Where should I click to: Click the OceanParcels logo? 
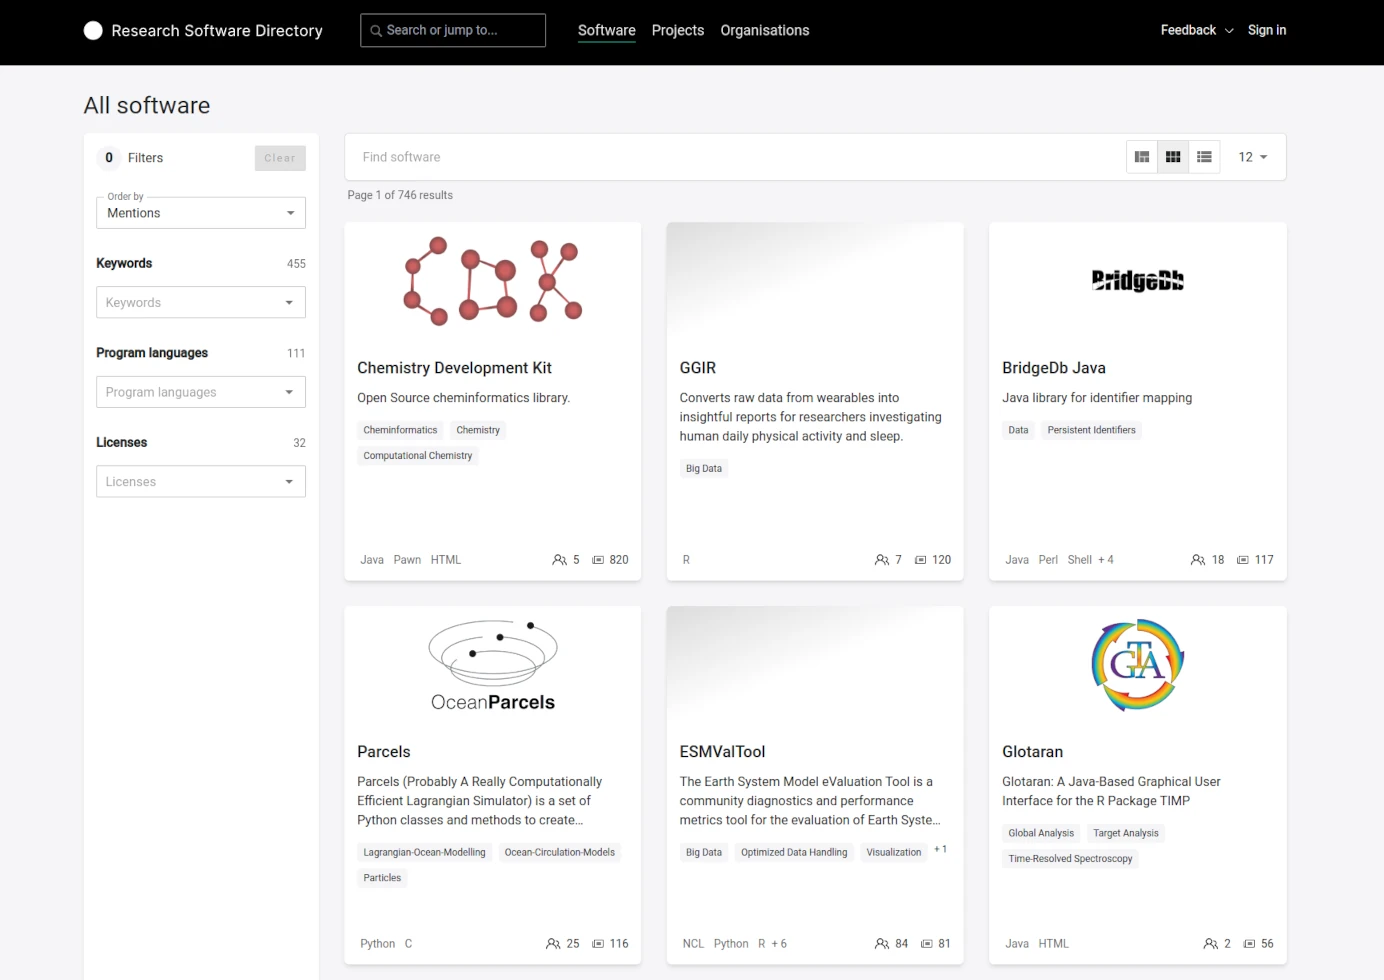[492, 665]
